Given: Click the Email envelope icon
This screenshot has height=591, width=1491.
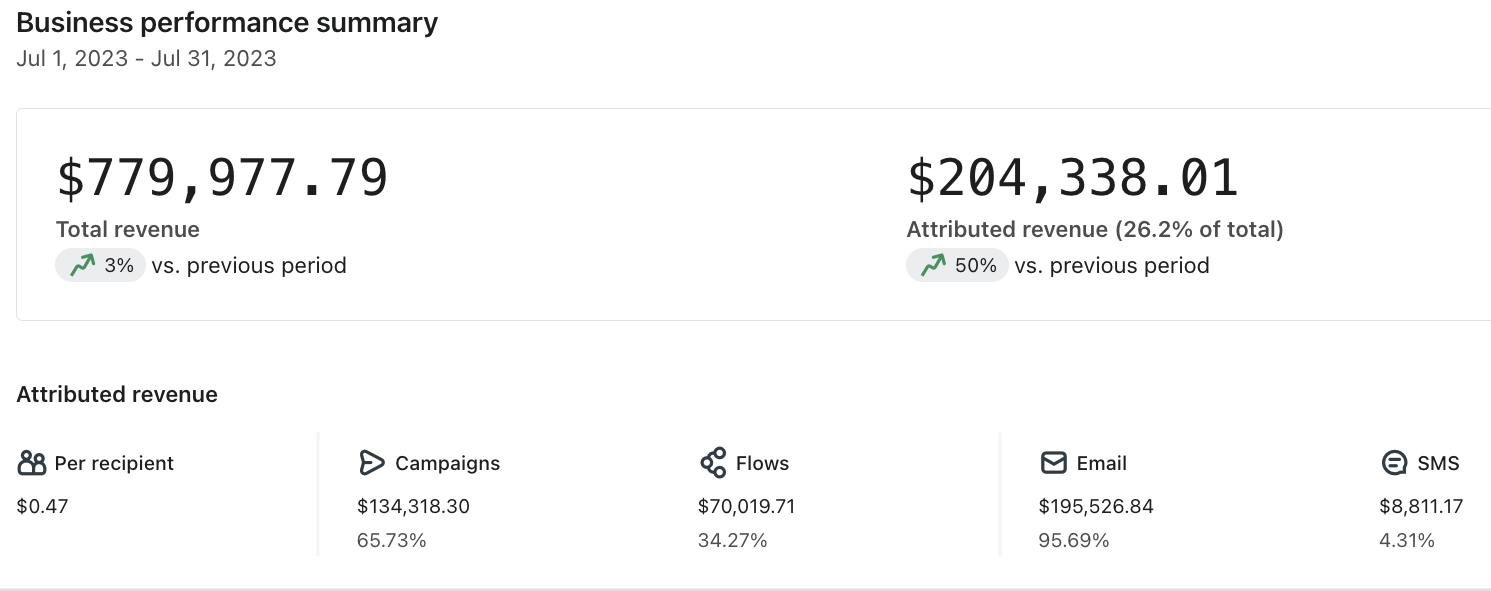Looking at the screenshot, I should (x=1053, y=463).
